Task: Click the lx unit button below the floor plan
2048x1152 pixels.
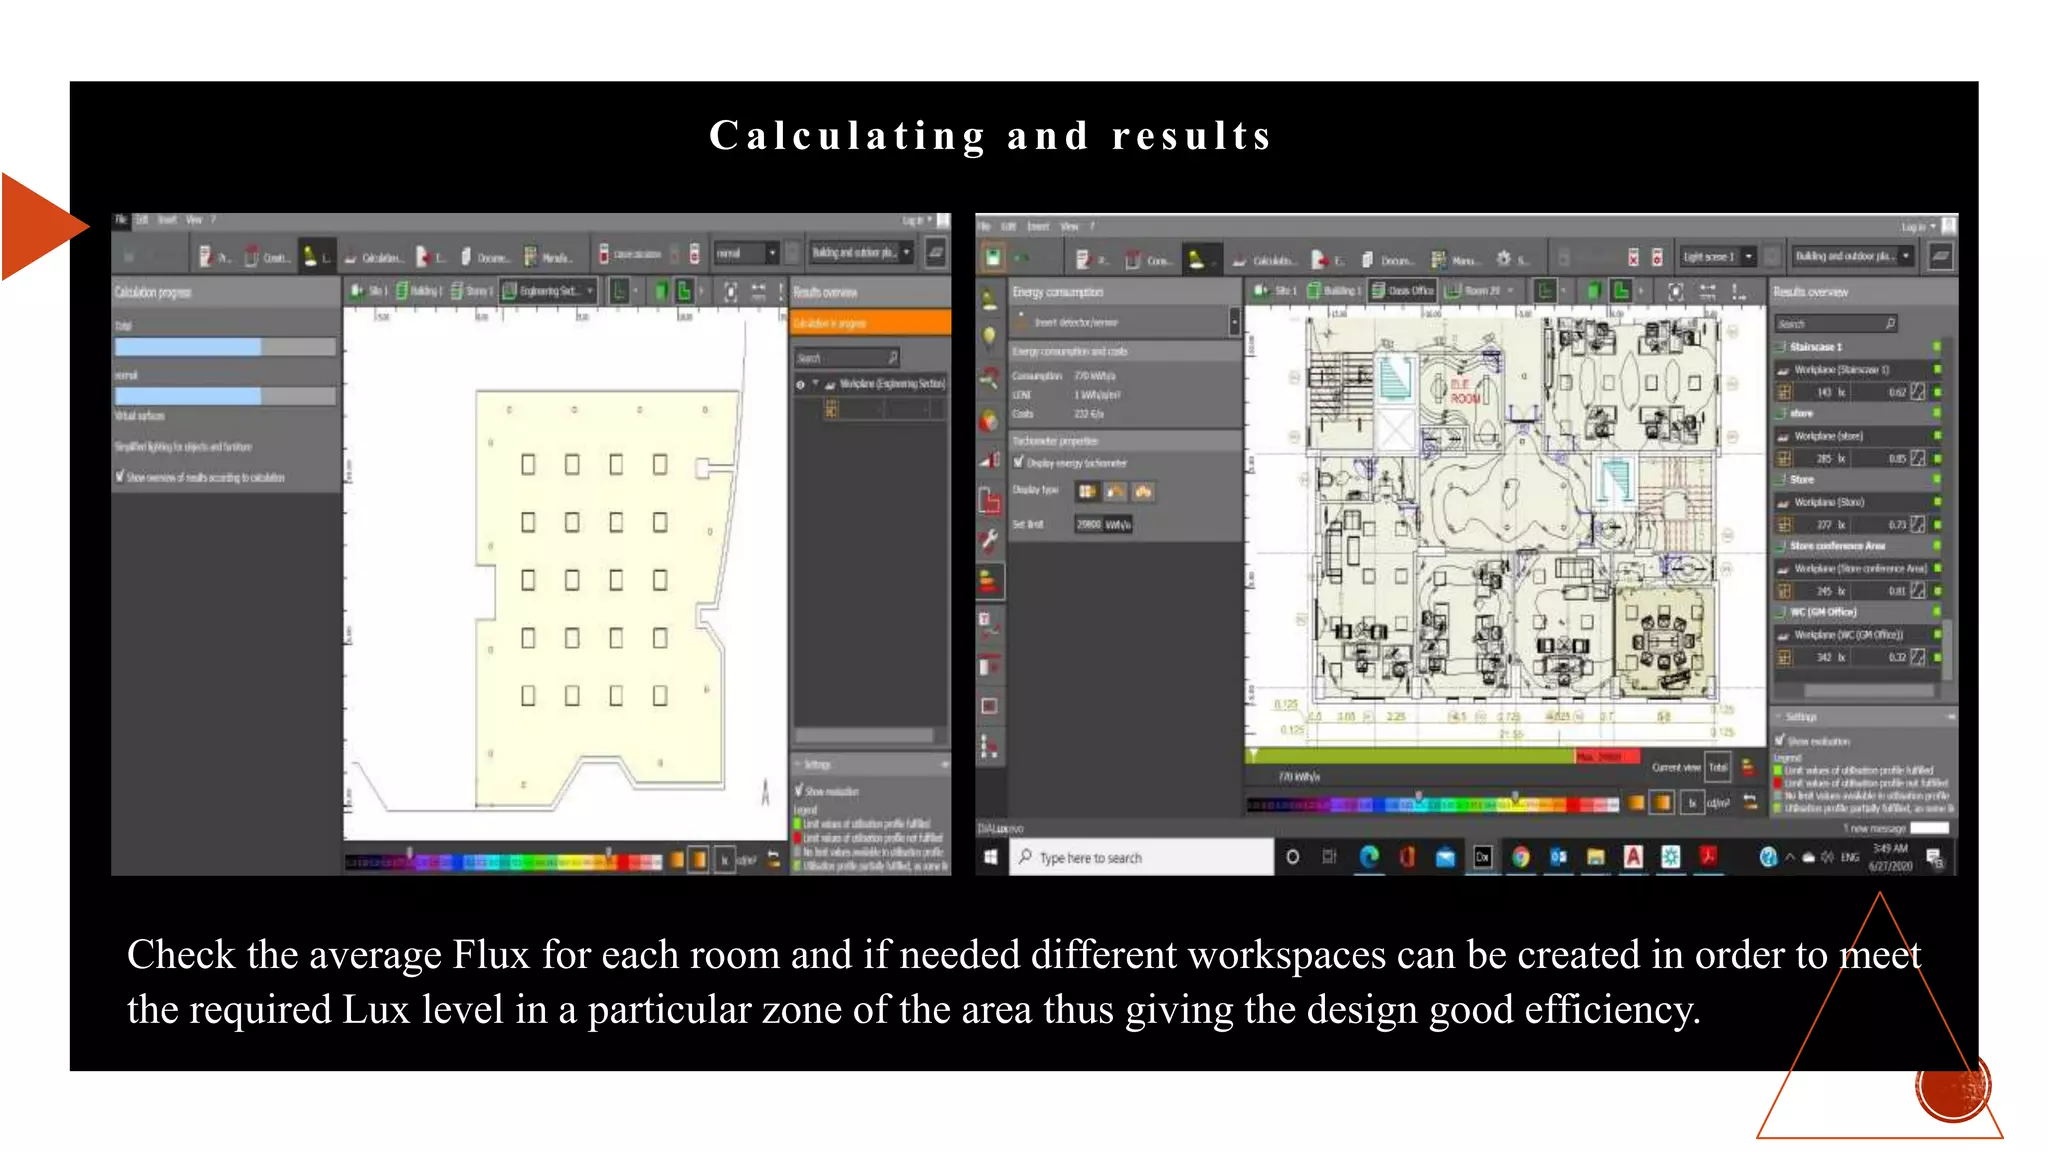Action: click(1692, 803)
